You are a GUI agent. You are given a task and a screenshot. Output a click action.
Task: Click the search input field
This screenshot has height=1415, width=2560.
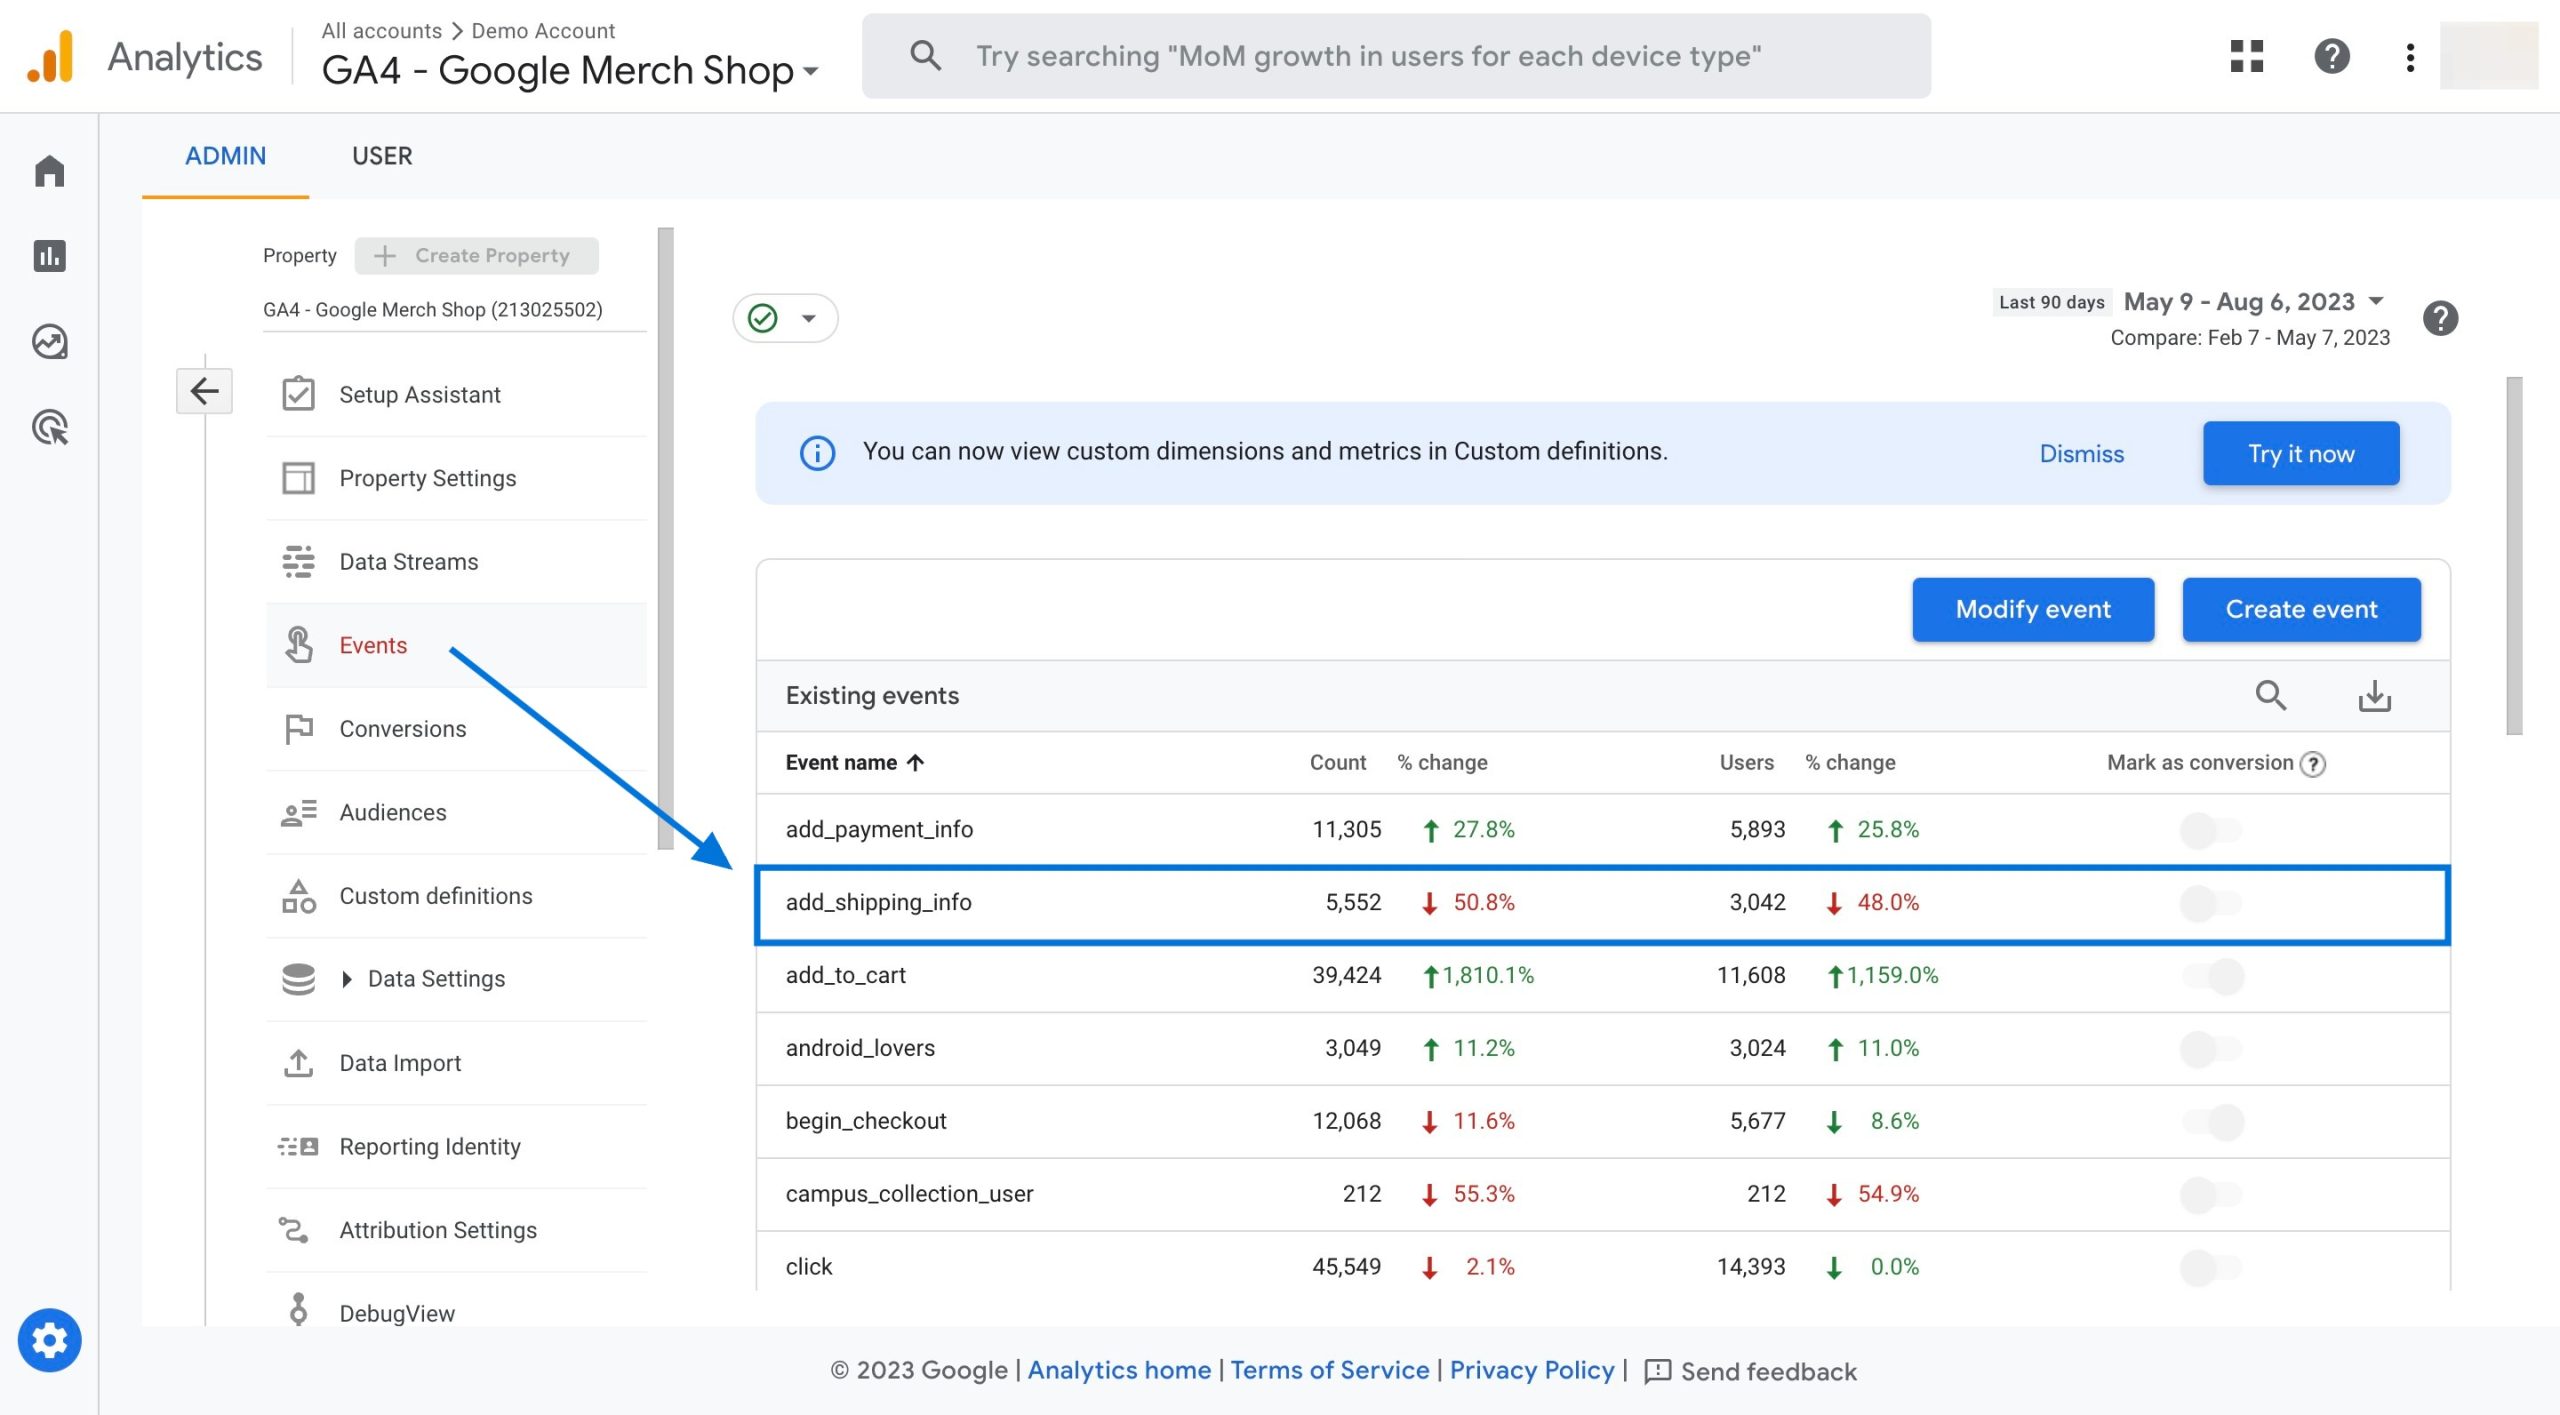[x=1396, y=55]
